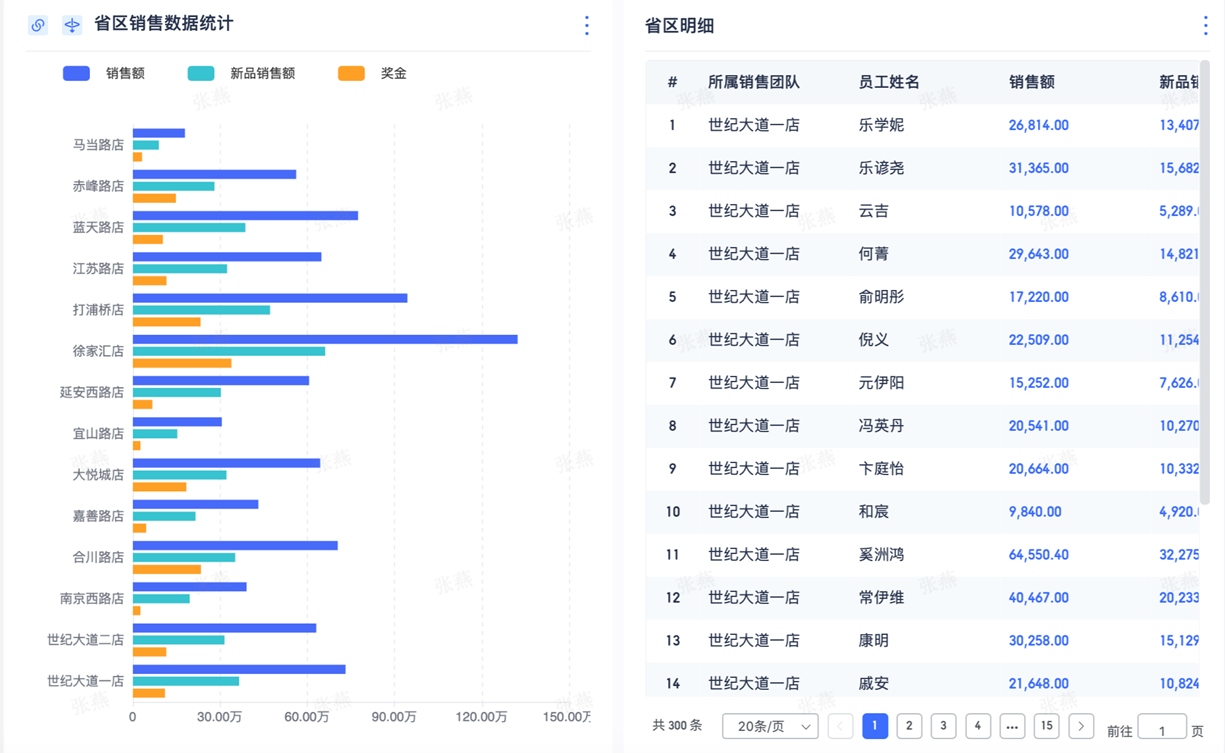The image size is (1225, 753).
Task: Click the 员工姓名 column header
Action: coord(889,82)
